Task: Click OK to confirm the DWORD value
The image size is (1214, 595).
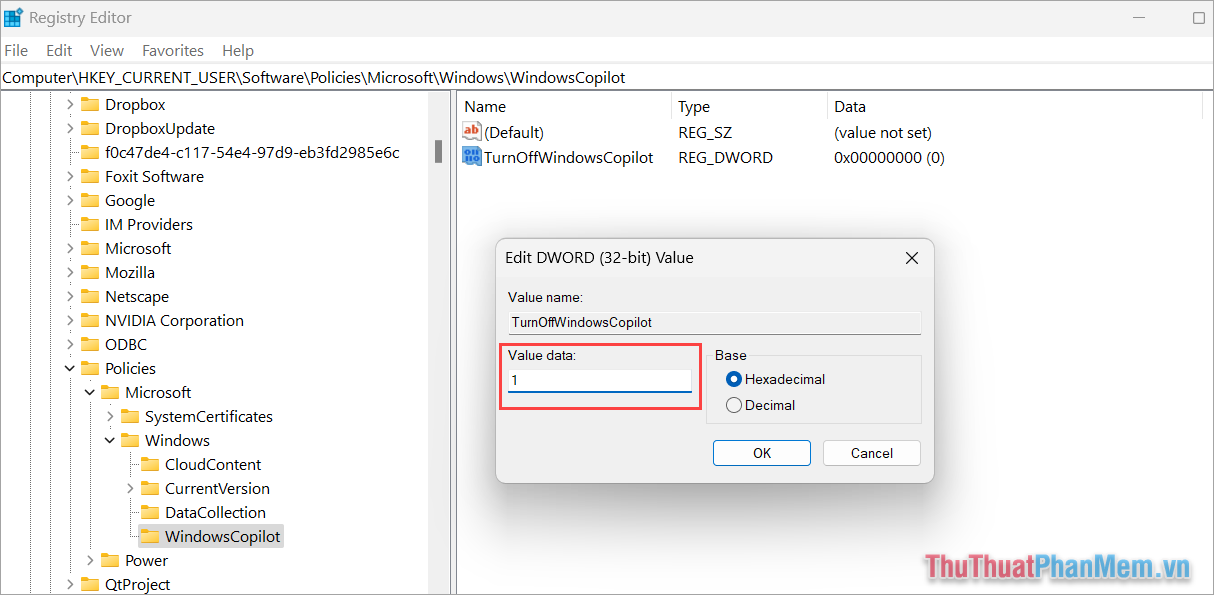Action: (x=761, y=453)
